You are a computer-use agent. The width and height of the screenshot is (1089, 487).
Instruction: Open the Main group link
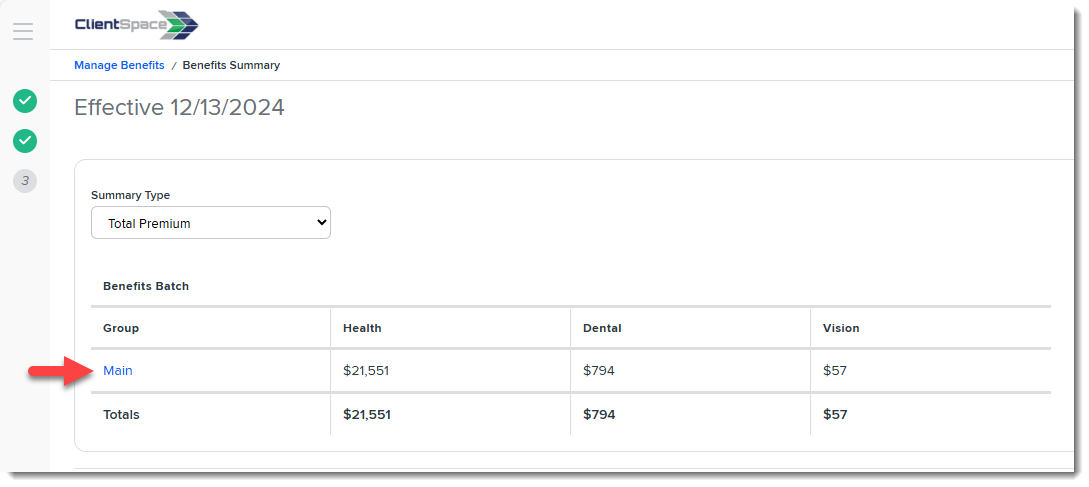pyautogui.click(x=118, y=370)
